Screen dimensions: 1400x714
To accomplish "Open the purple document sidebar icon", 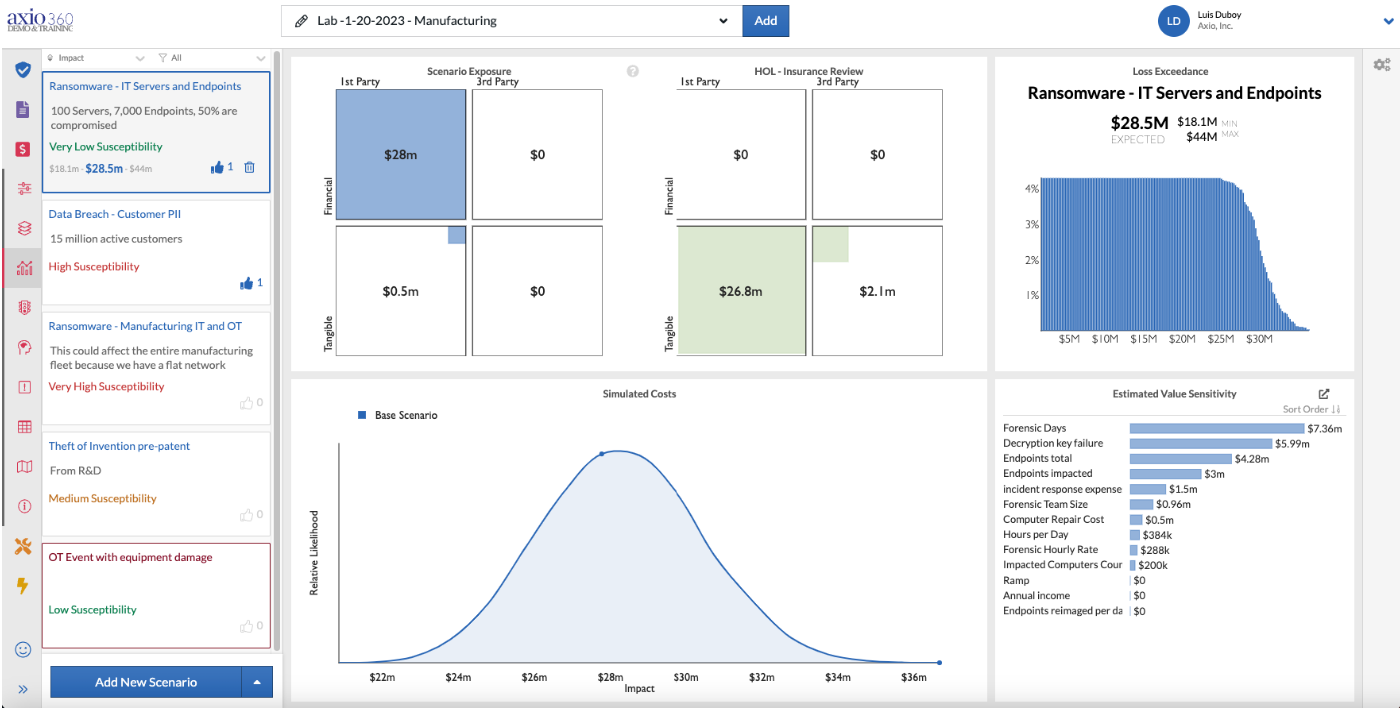I will click(x=22, y=109).
